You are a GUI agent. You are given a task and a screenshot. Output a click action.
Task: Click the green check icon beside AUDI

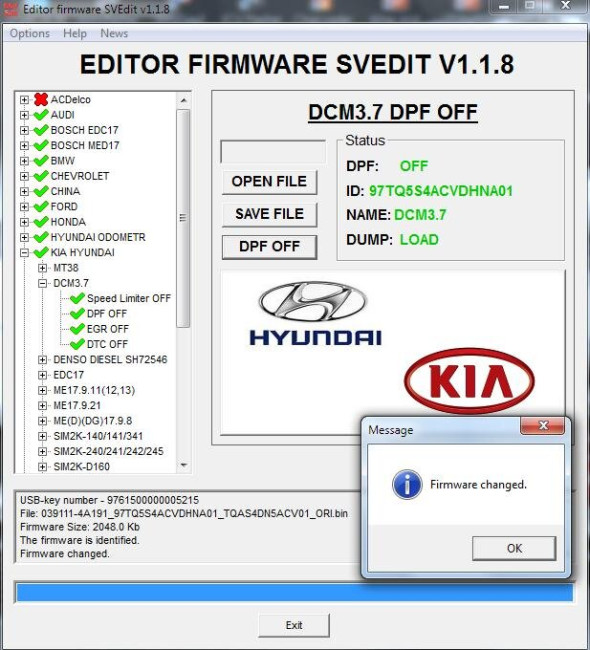pyautogui.click(x=41, y=115)
